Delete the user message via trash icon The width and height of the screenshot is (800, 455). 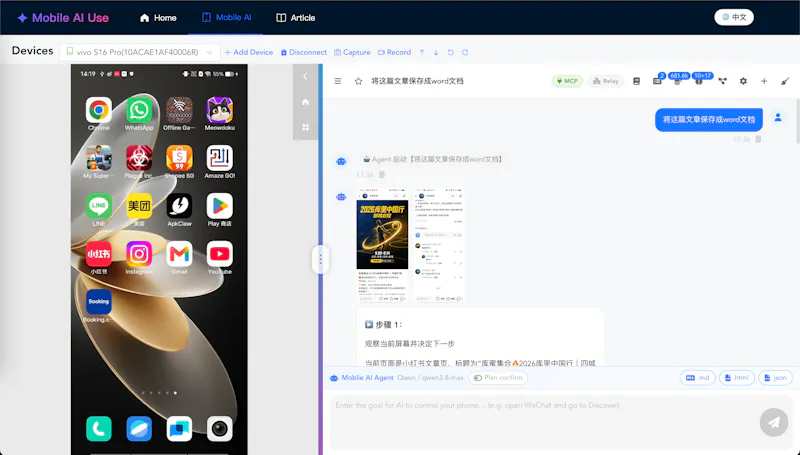point(758,139)
